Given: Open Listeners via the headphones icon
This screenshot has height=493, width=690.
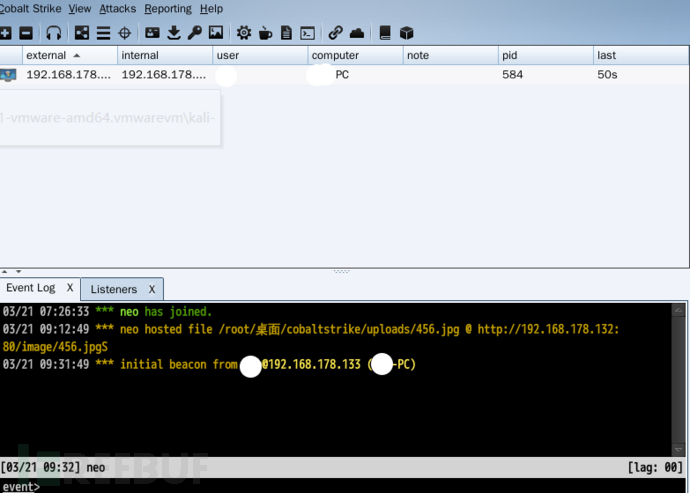Looking at the screenshot, I should click(x=54, y=33).
